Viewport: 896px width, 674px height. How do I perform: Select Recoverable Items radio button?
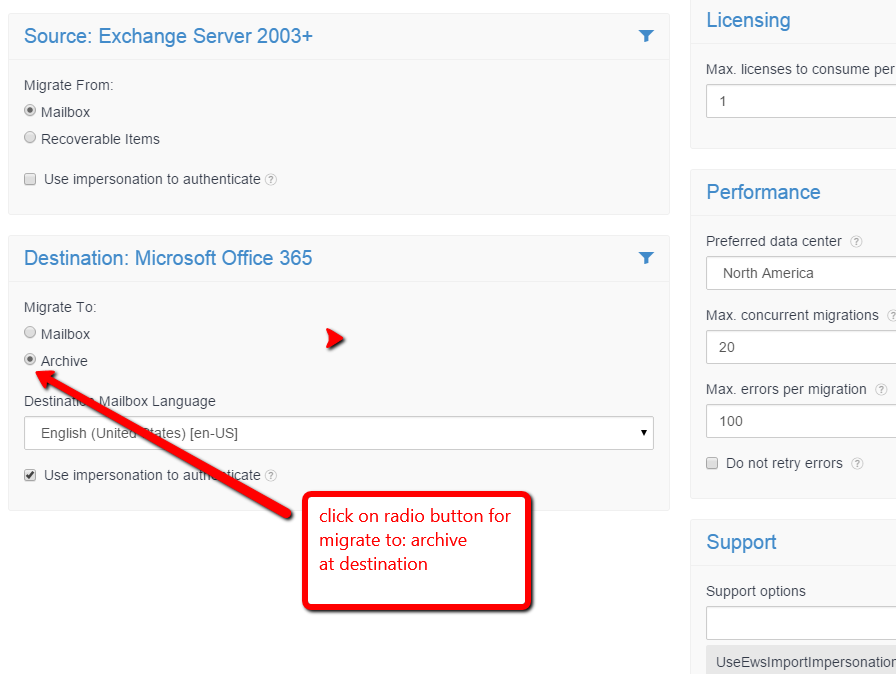tap(30, 137)
